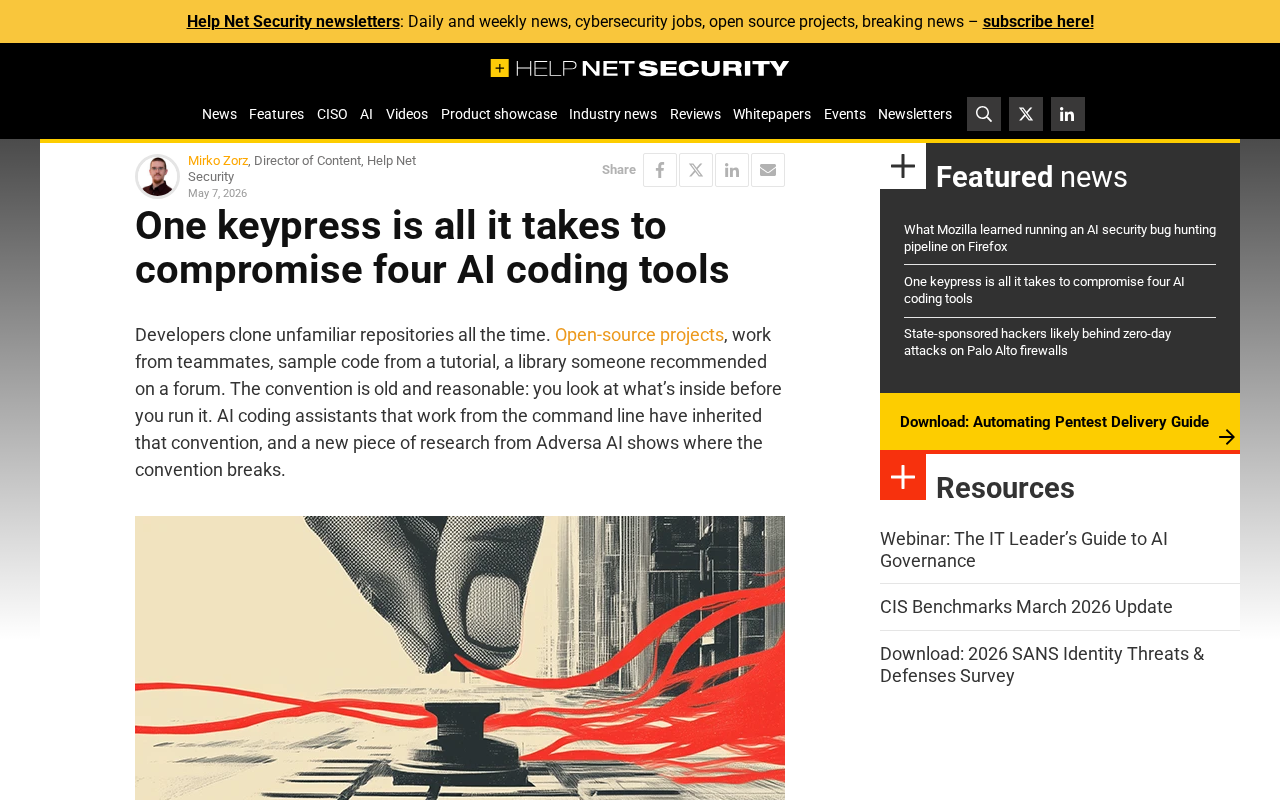Screen dimensions: 1280x800
Task: Share article on Facebook
Action: click(x=660, y=170)
